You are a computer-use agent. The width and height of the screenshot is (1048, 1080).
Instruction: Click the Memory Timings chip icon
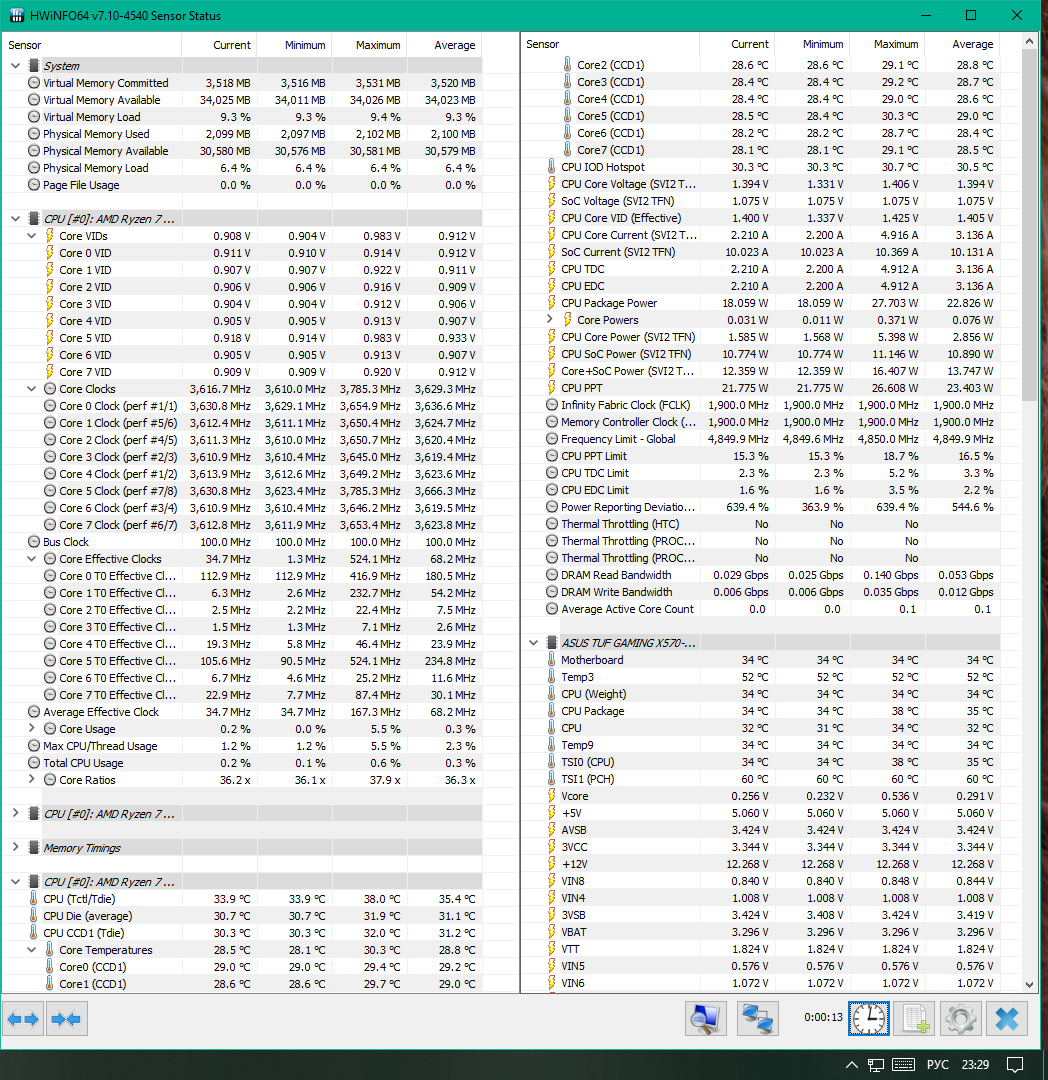pyautogui.click(x=33, y=848)
